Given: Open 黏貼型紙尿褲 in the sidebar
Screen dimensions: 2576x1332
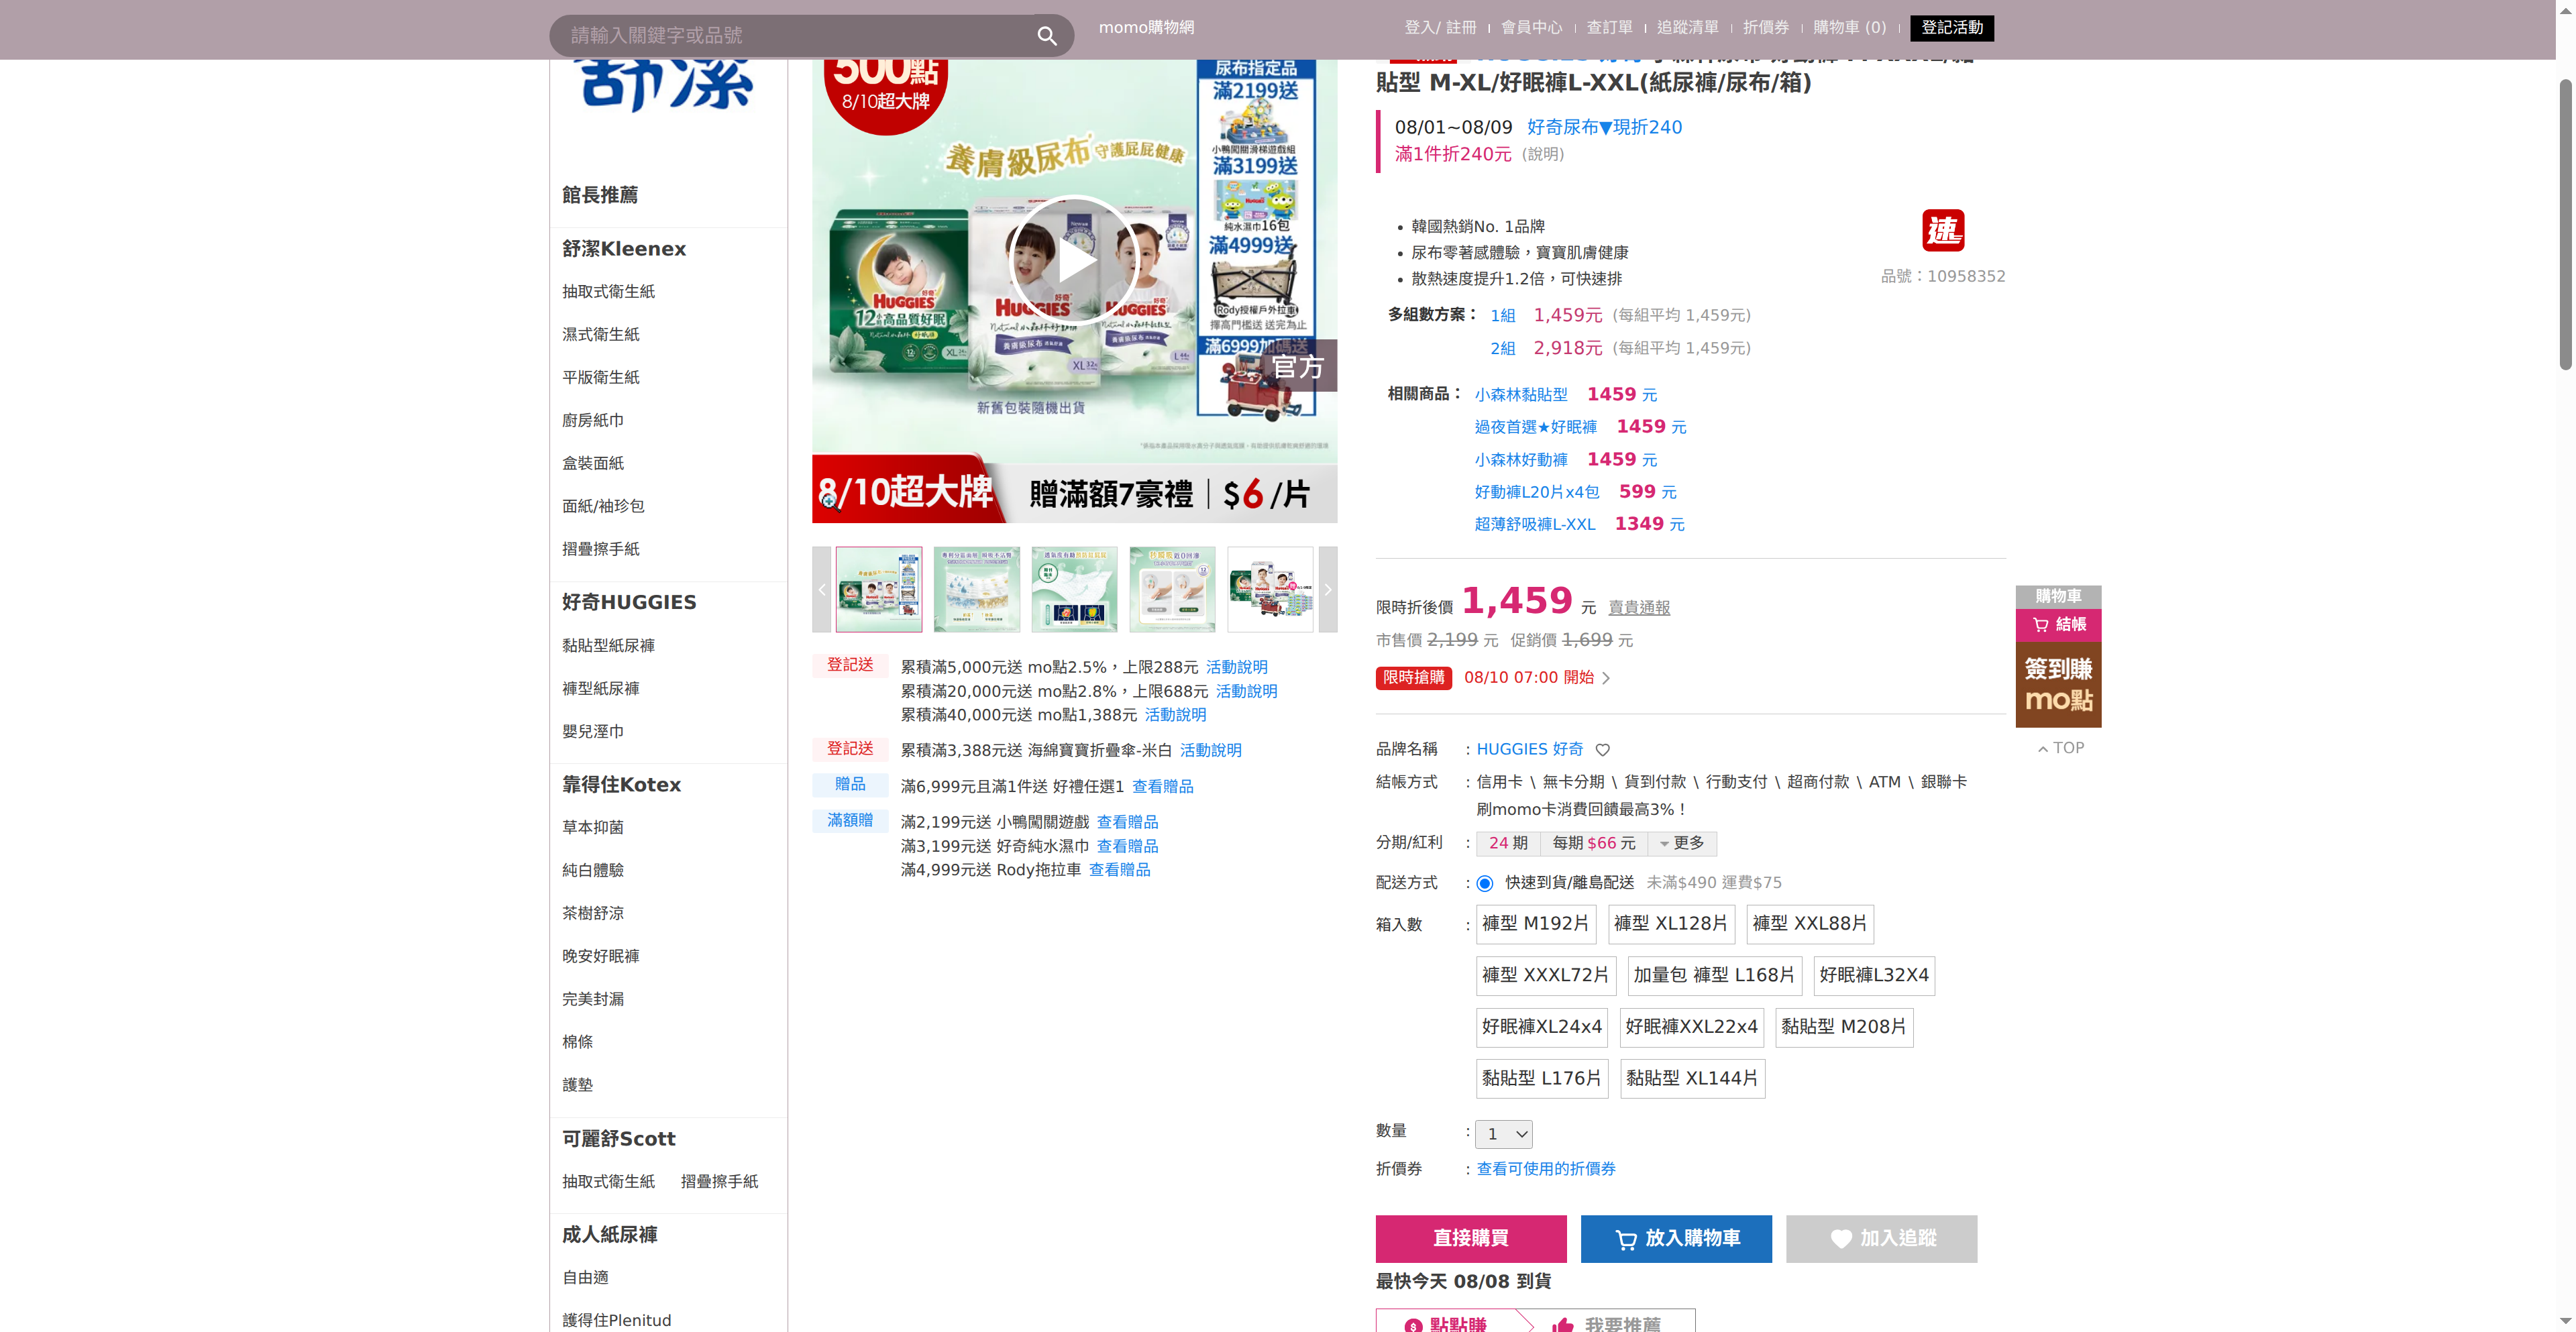Looking at the screenshot, I should (x=608, y=646).
